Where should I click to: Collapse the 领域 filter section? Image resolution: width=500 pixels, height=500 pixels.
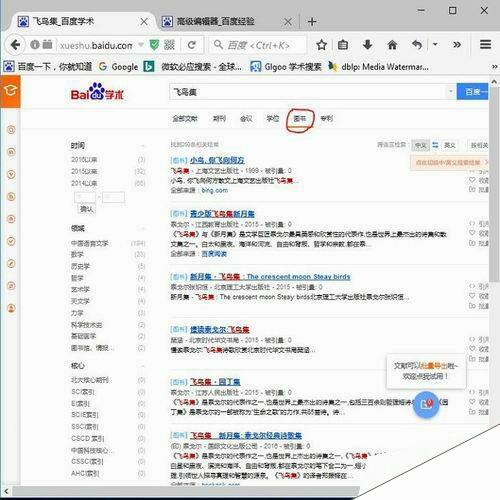[x=143, y=228]
